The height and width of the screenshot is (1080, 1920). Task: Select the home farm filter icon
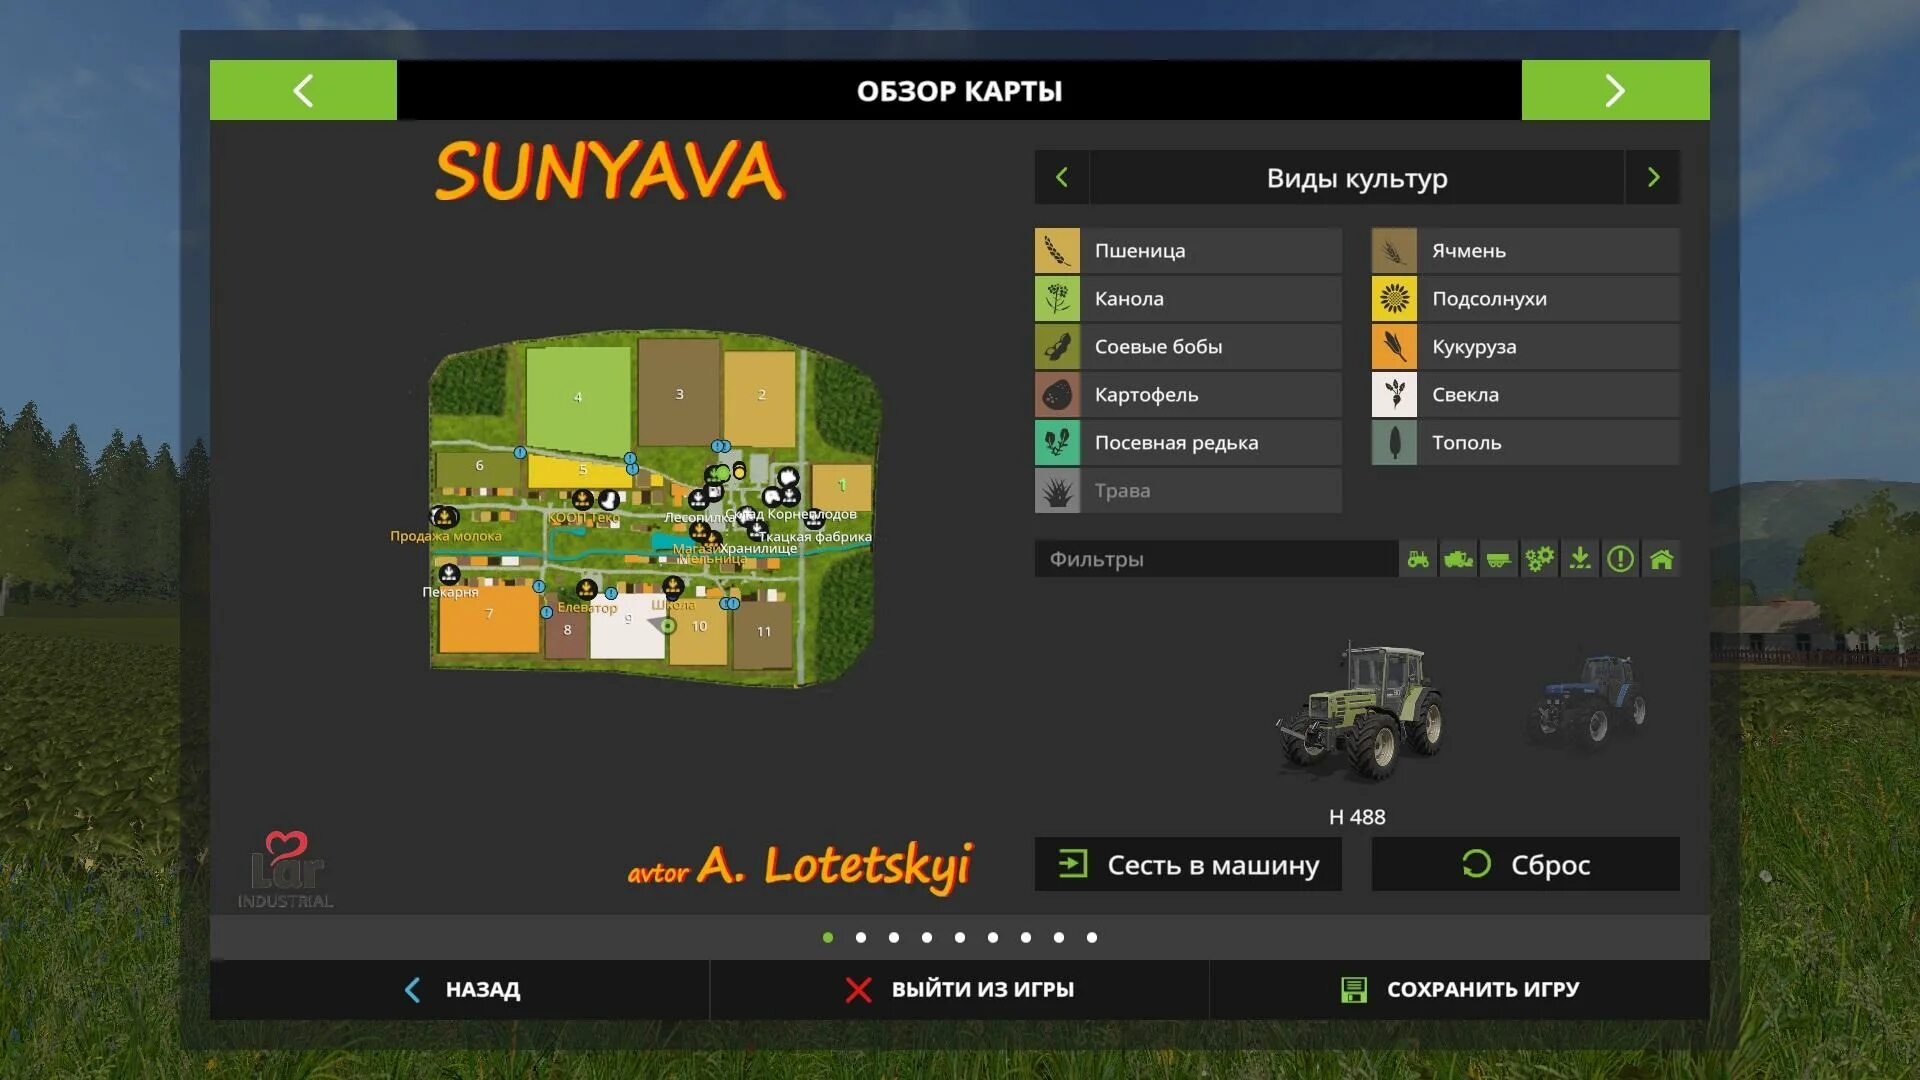point(1661,559)
